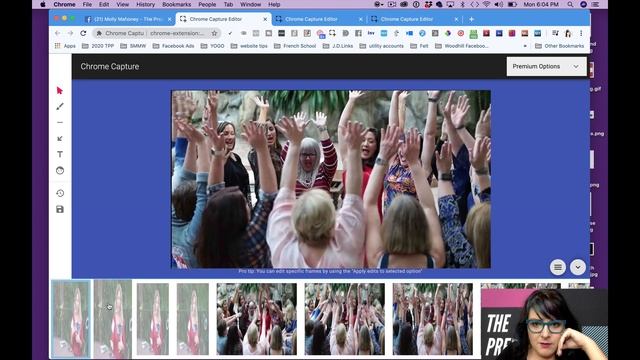Click the main crowd image preview
The image size is (640, 360).
click(x=331, y=179)
